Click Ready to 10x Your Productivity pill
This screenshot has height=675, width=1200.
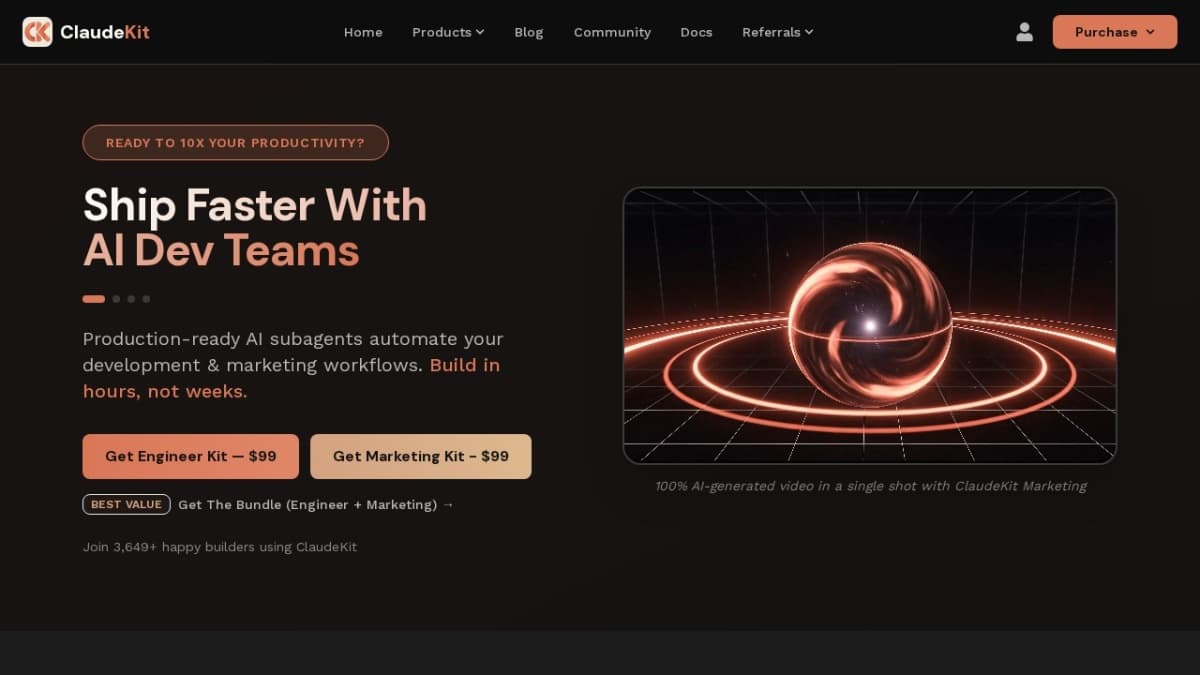(x=235, y=143)
